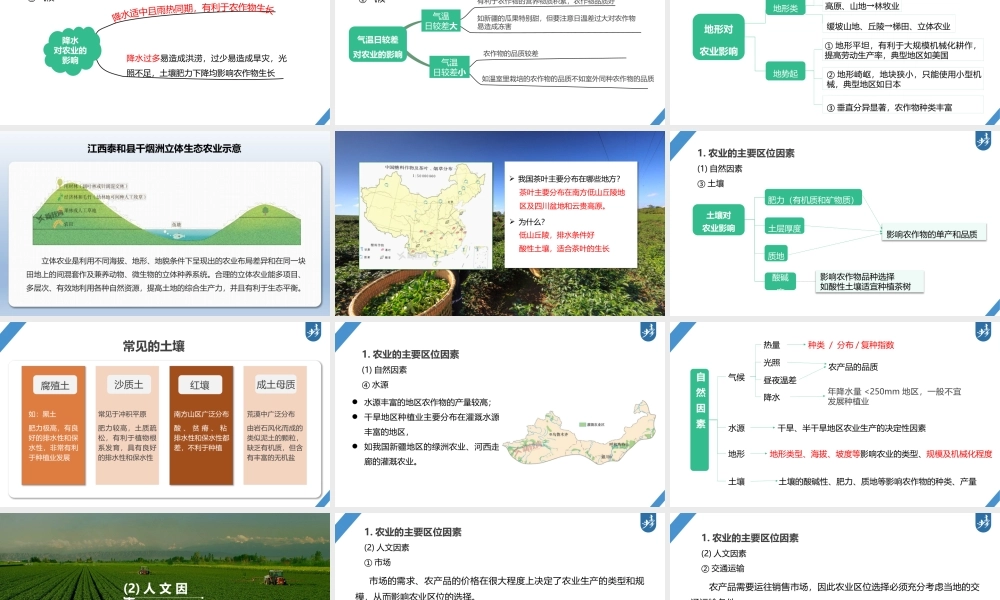
Task: Expand the 气候 branch in the mind map
Action: point(737,377)
